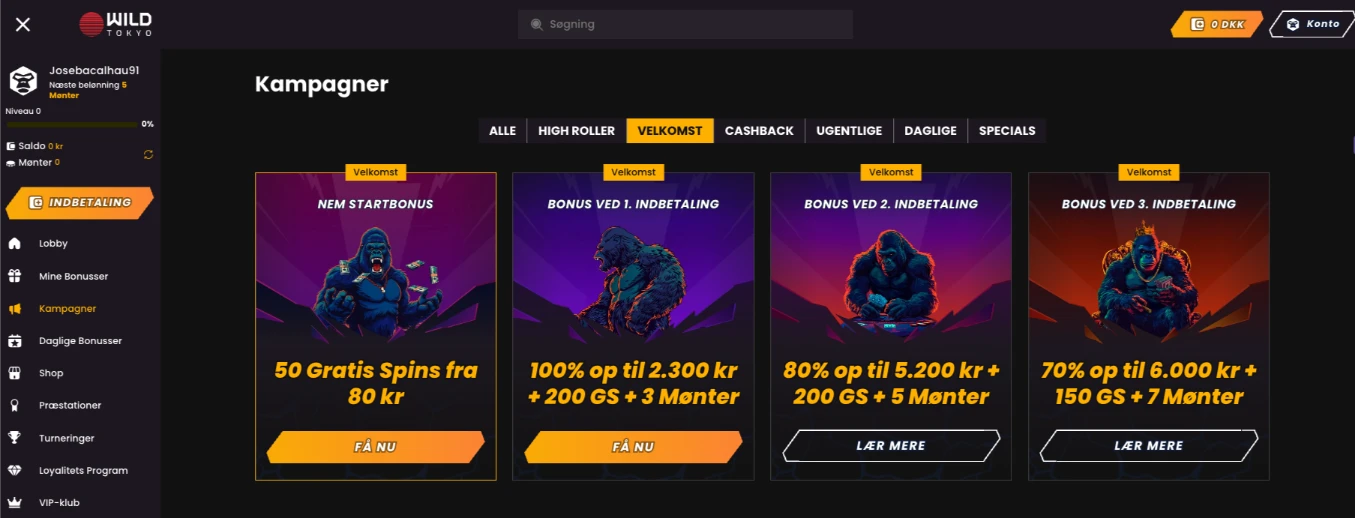1355x518 pixels.
Task: Open the VIP-klub crown icon
Action: [15, 502]
